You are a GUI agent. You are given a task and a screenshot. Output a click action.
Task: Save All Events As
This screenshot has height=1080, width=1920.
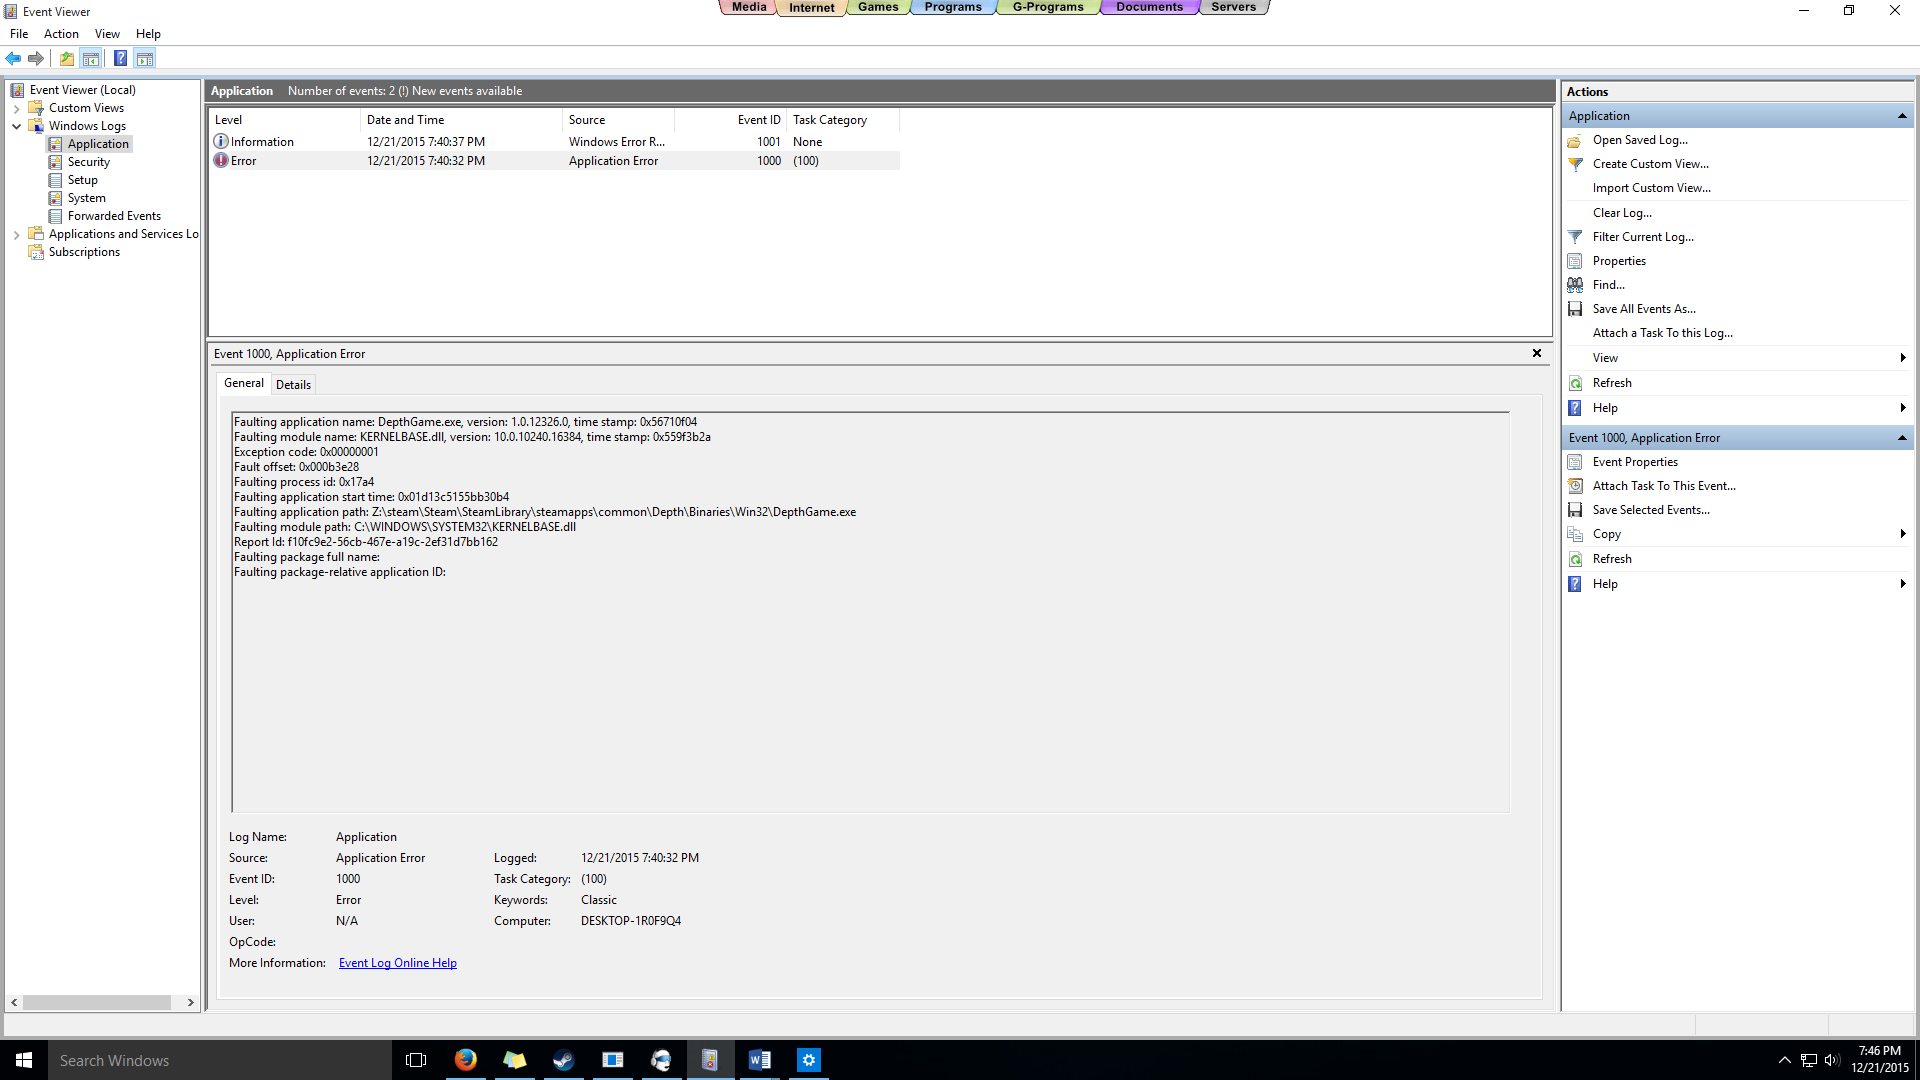tap(1645, 308)
